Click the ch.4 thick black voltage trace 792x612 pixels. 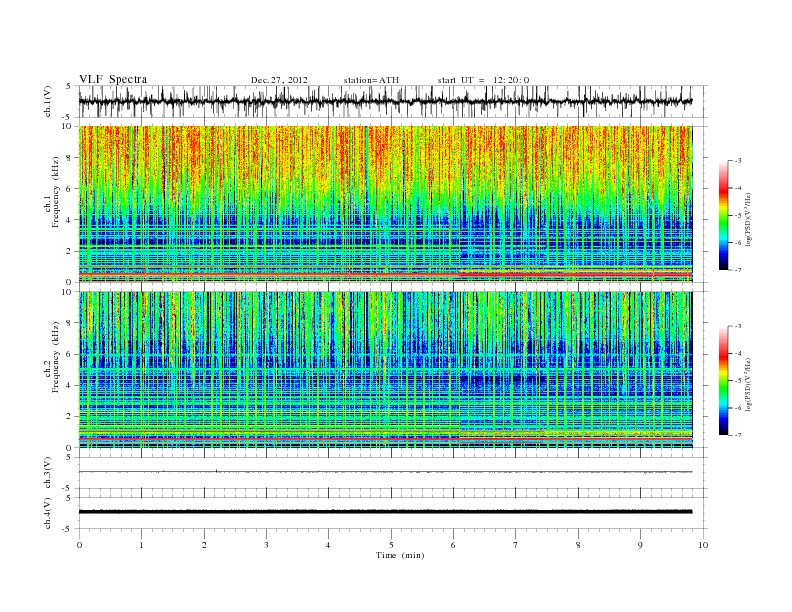385,512
